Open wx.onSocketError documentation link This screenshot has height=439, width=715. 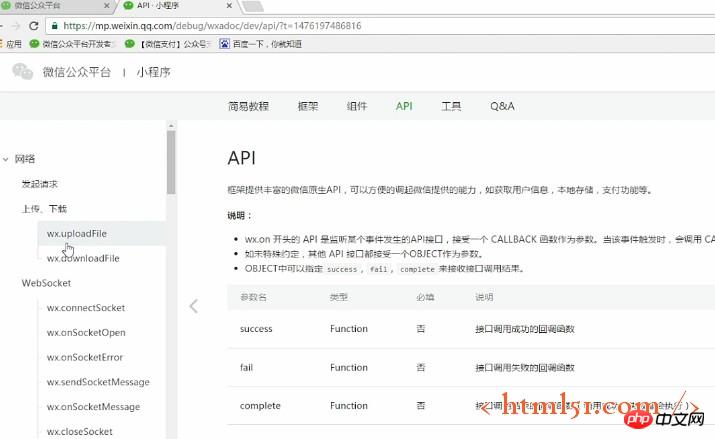coord(85,357)
